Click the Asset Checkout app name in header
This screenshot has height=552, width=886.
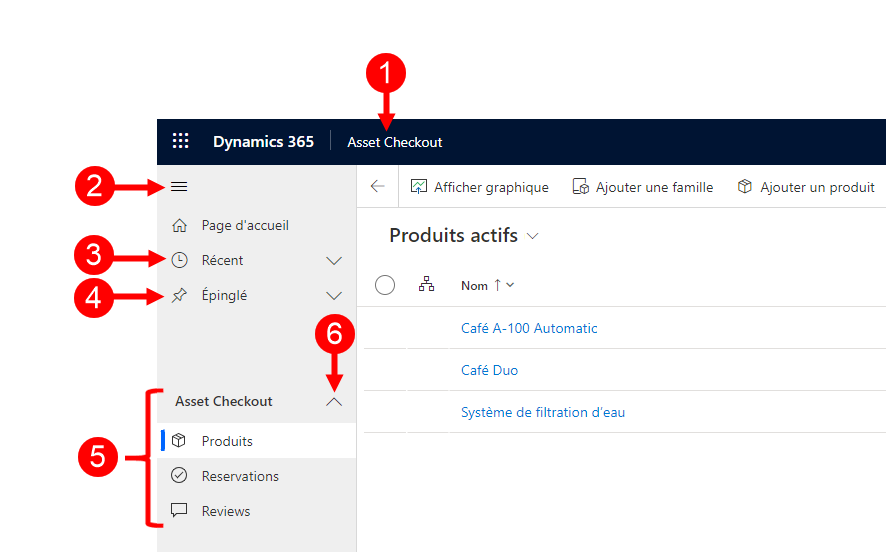pos(394,142)
